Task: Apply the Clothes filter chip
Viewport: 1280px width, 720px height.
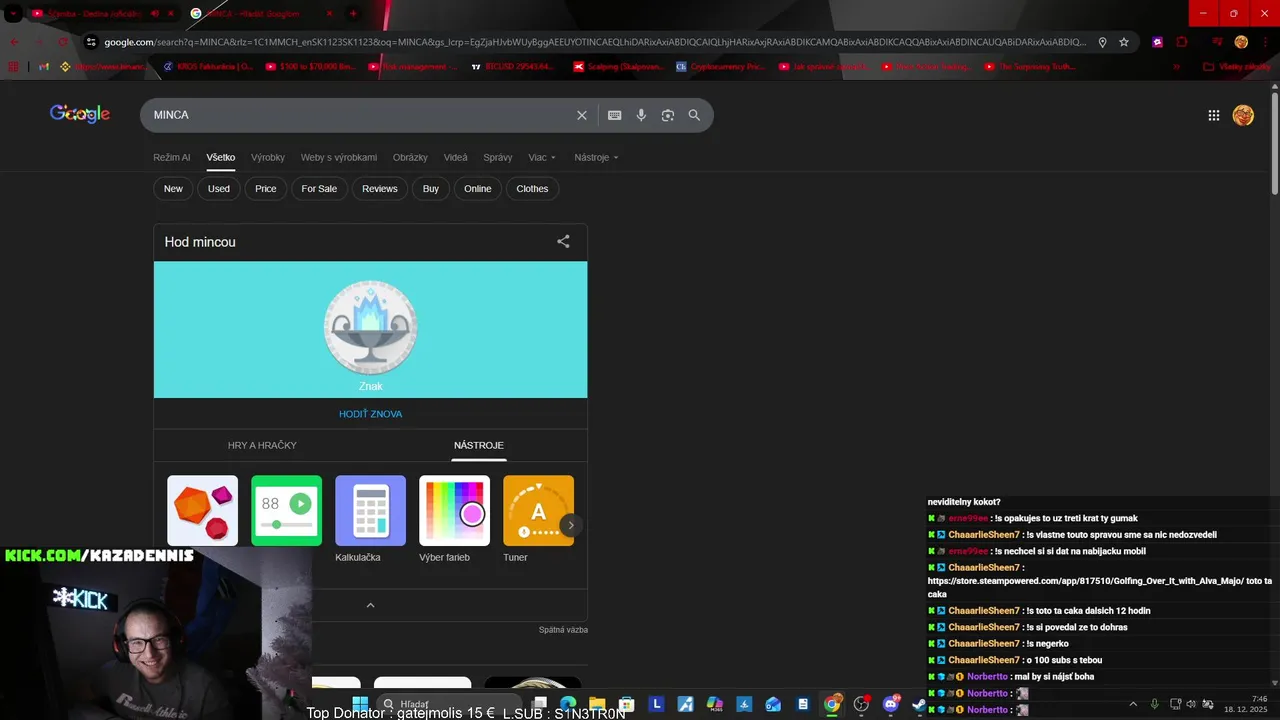Action: [x=532, y=188]
